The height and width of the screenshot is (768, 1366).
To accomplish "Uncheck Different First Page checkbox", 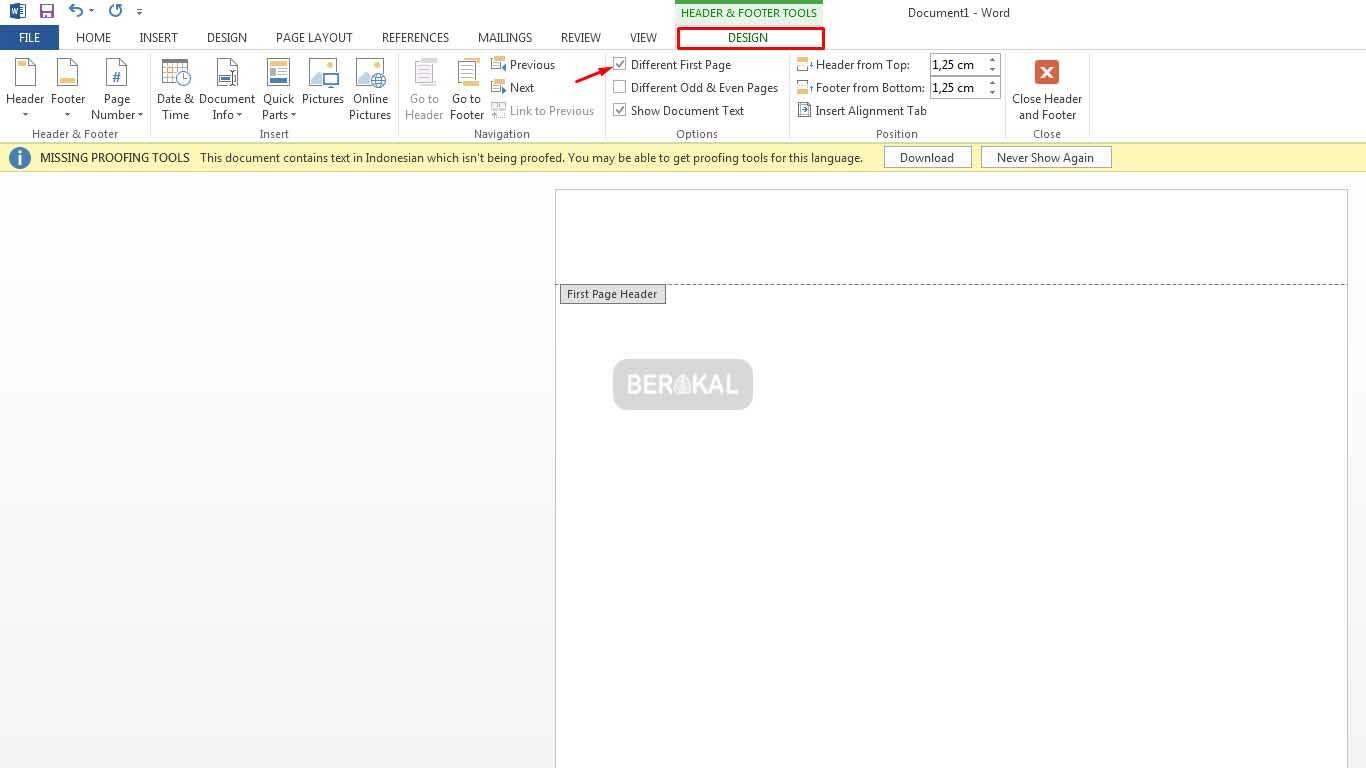I will click(620, 64).
